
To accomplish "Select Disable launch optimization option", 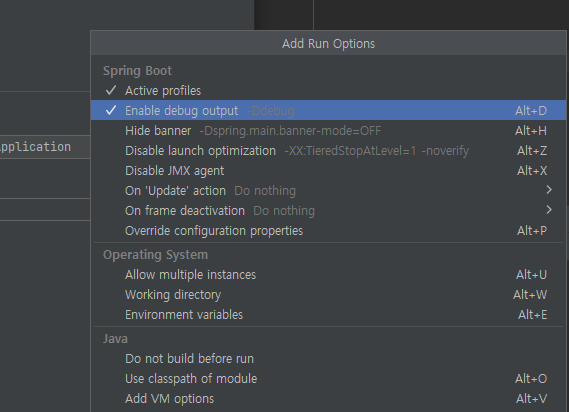I will point(328,150).
